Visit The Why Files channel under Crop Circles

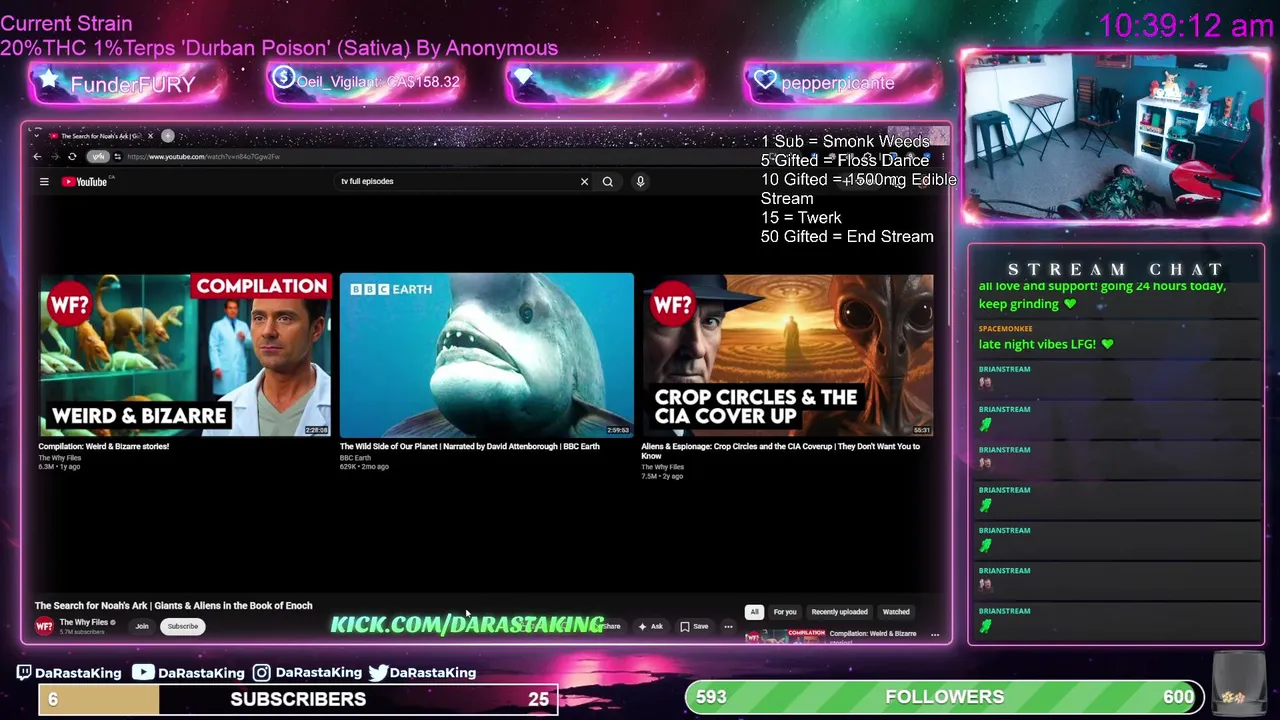pos(662,467)
